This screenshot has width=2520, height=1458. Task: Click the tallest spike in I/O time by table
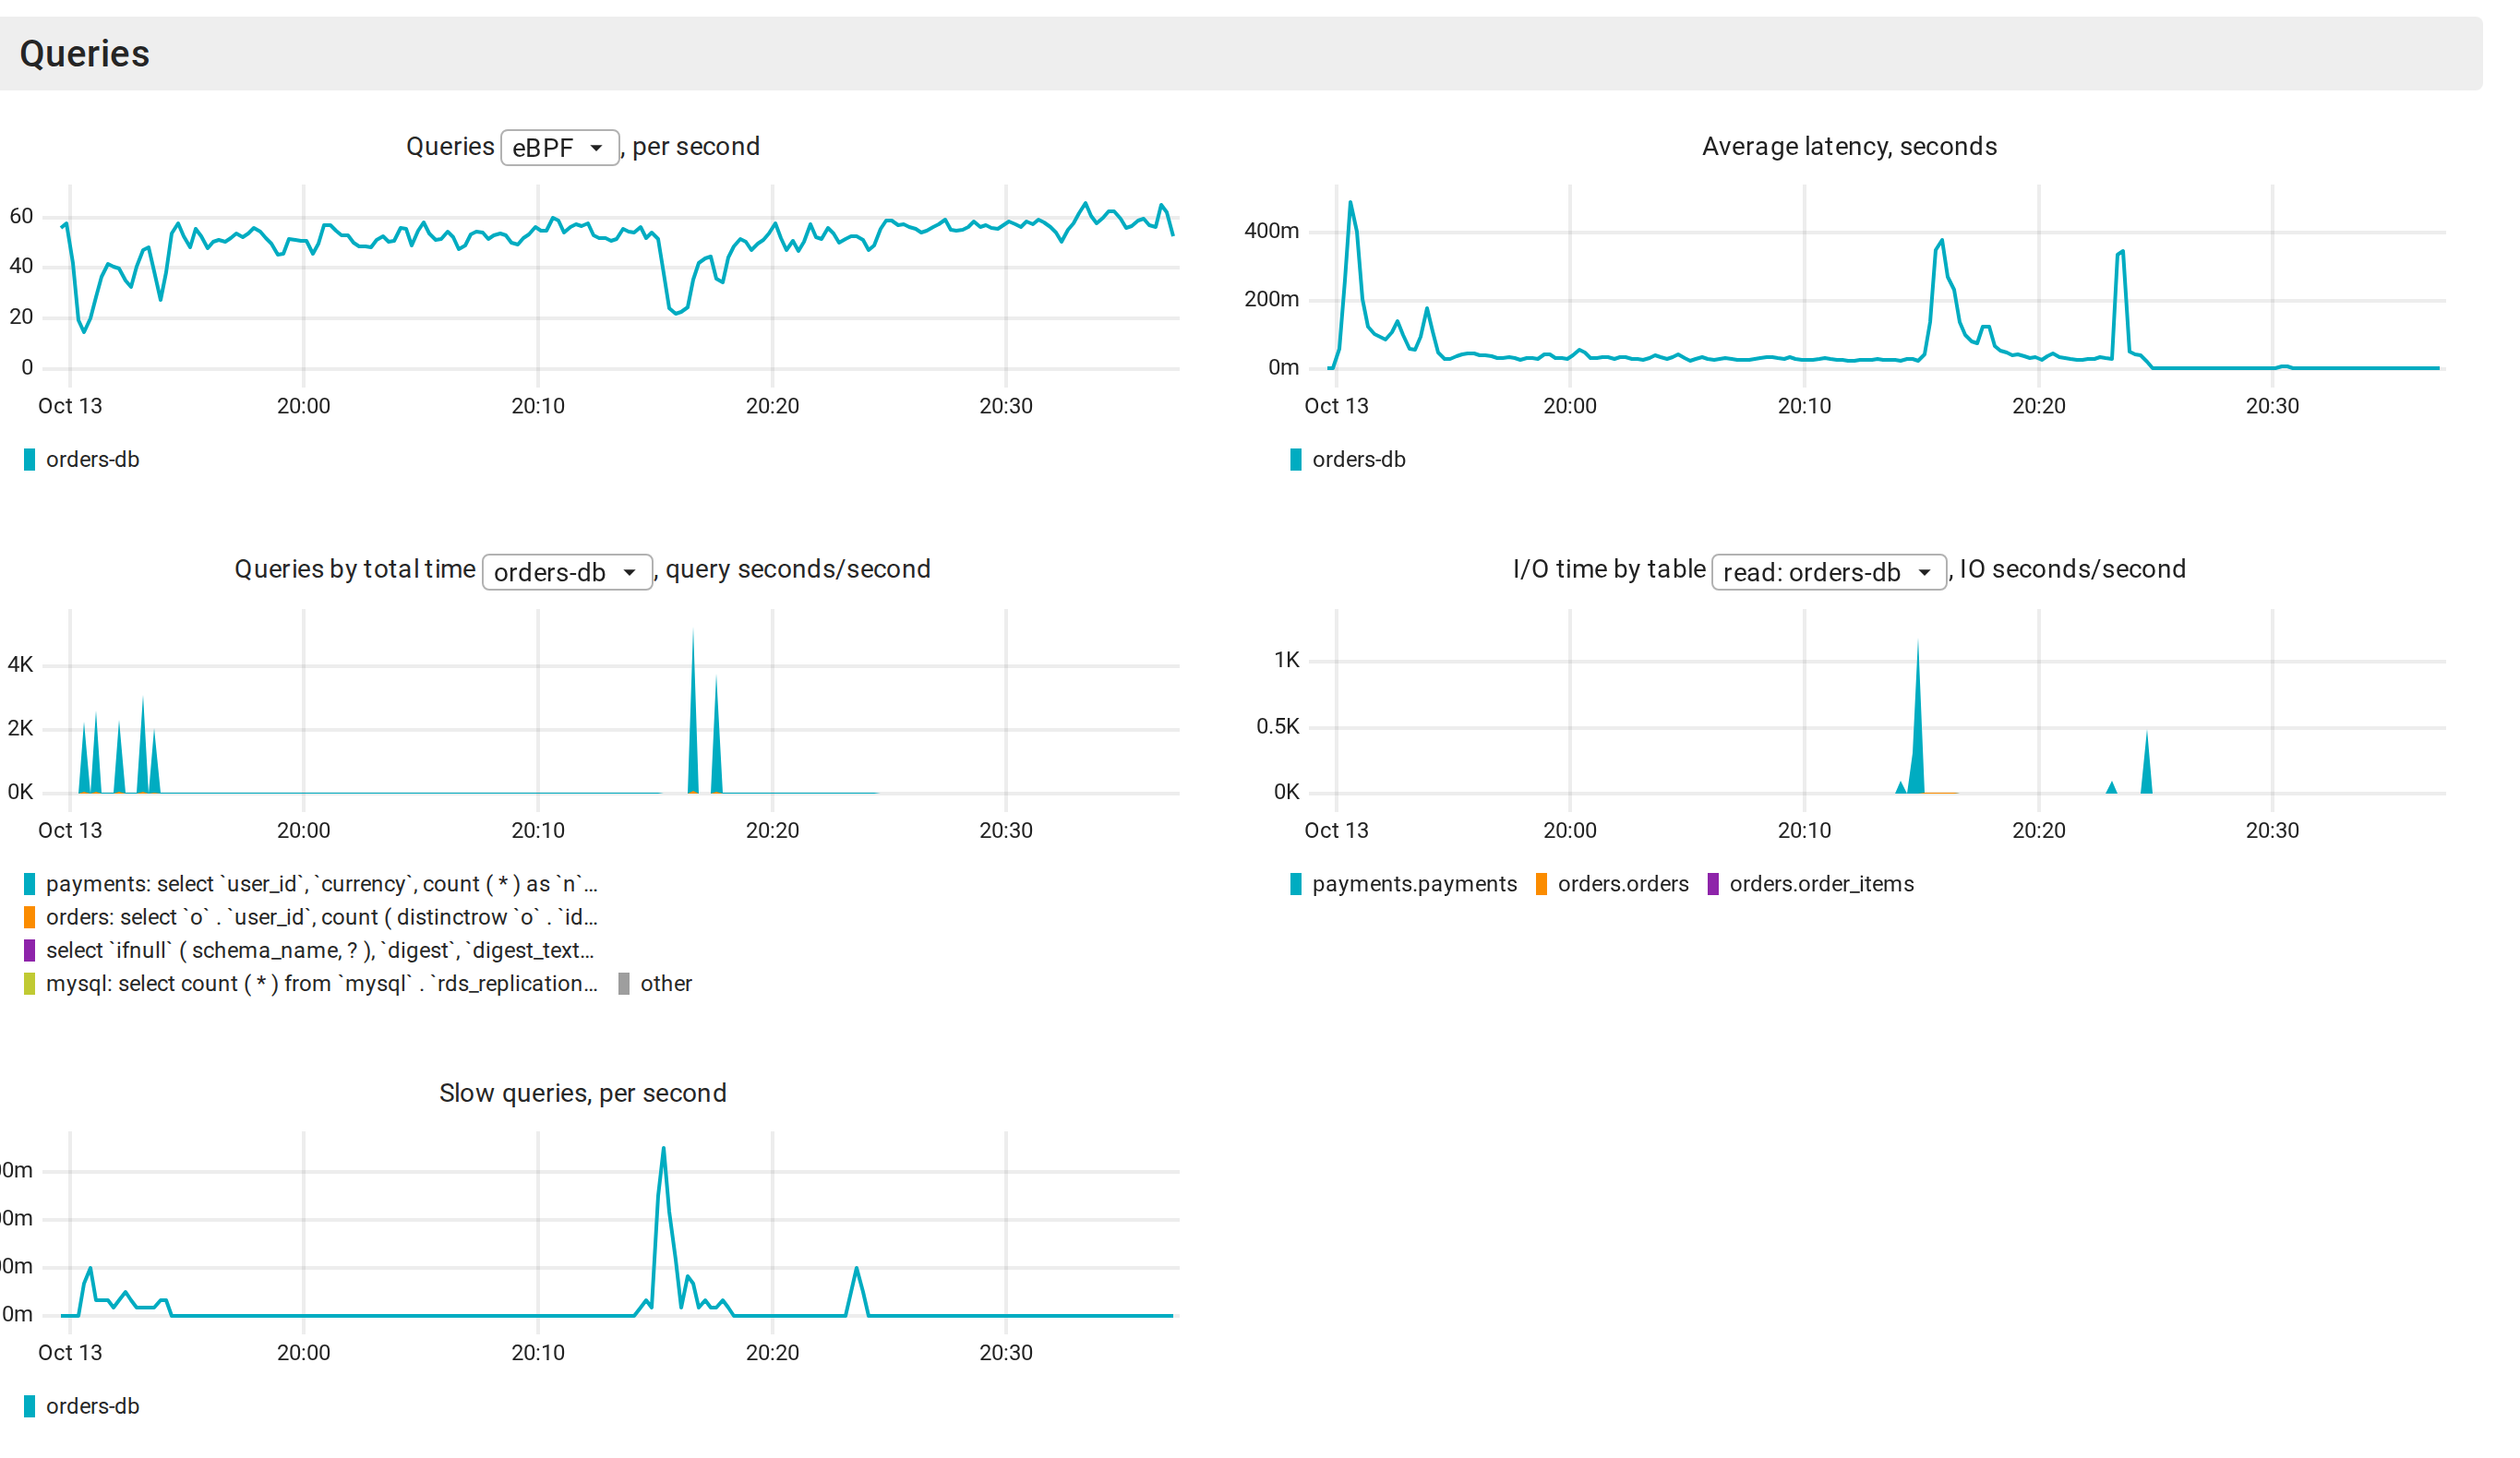(x=1917, y=715)
